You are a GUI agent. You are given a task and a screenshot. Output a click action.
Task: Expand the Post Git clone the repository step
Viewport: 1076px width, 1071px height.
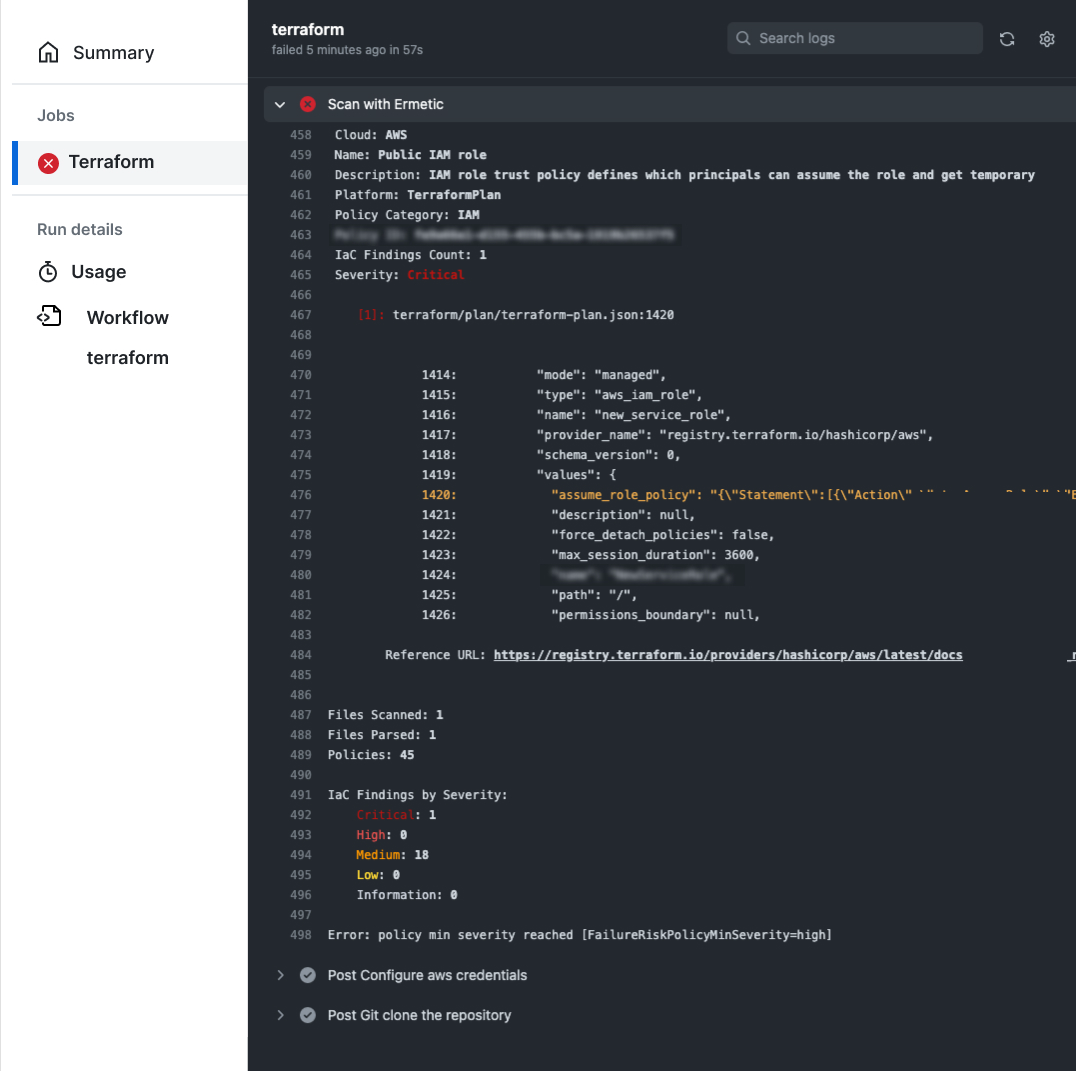280,1015
